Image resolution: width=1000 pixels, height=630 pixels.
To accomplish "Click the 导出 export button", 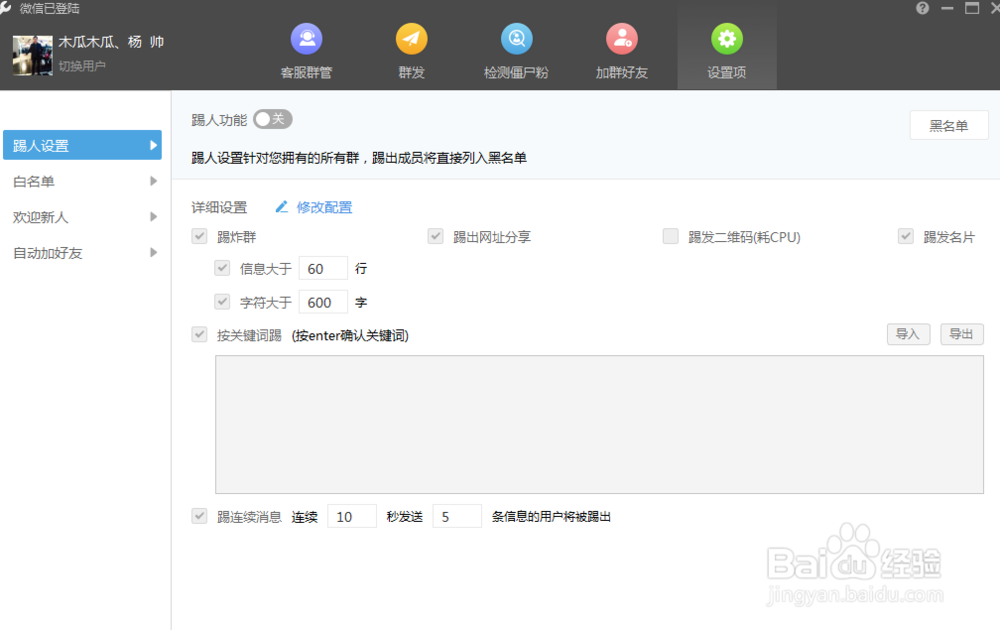I will point(961,334).
